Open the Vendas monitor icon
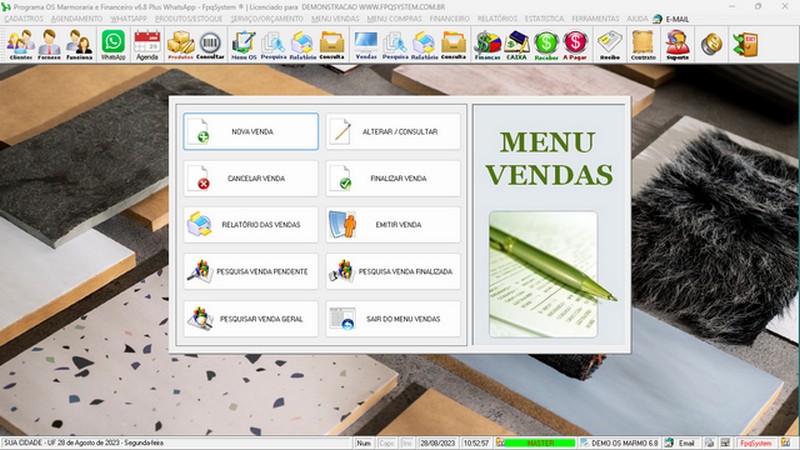This screenshot has width=800, height=450. (x=366, y=44)
